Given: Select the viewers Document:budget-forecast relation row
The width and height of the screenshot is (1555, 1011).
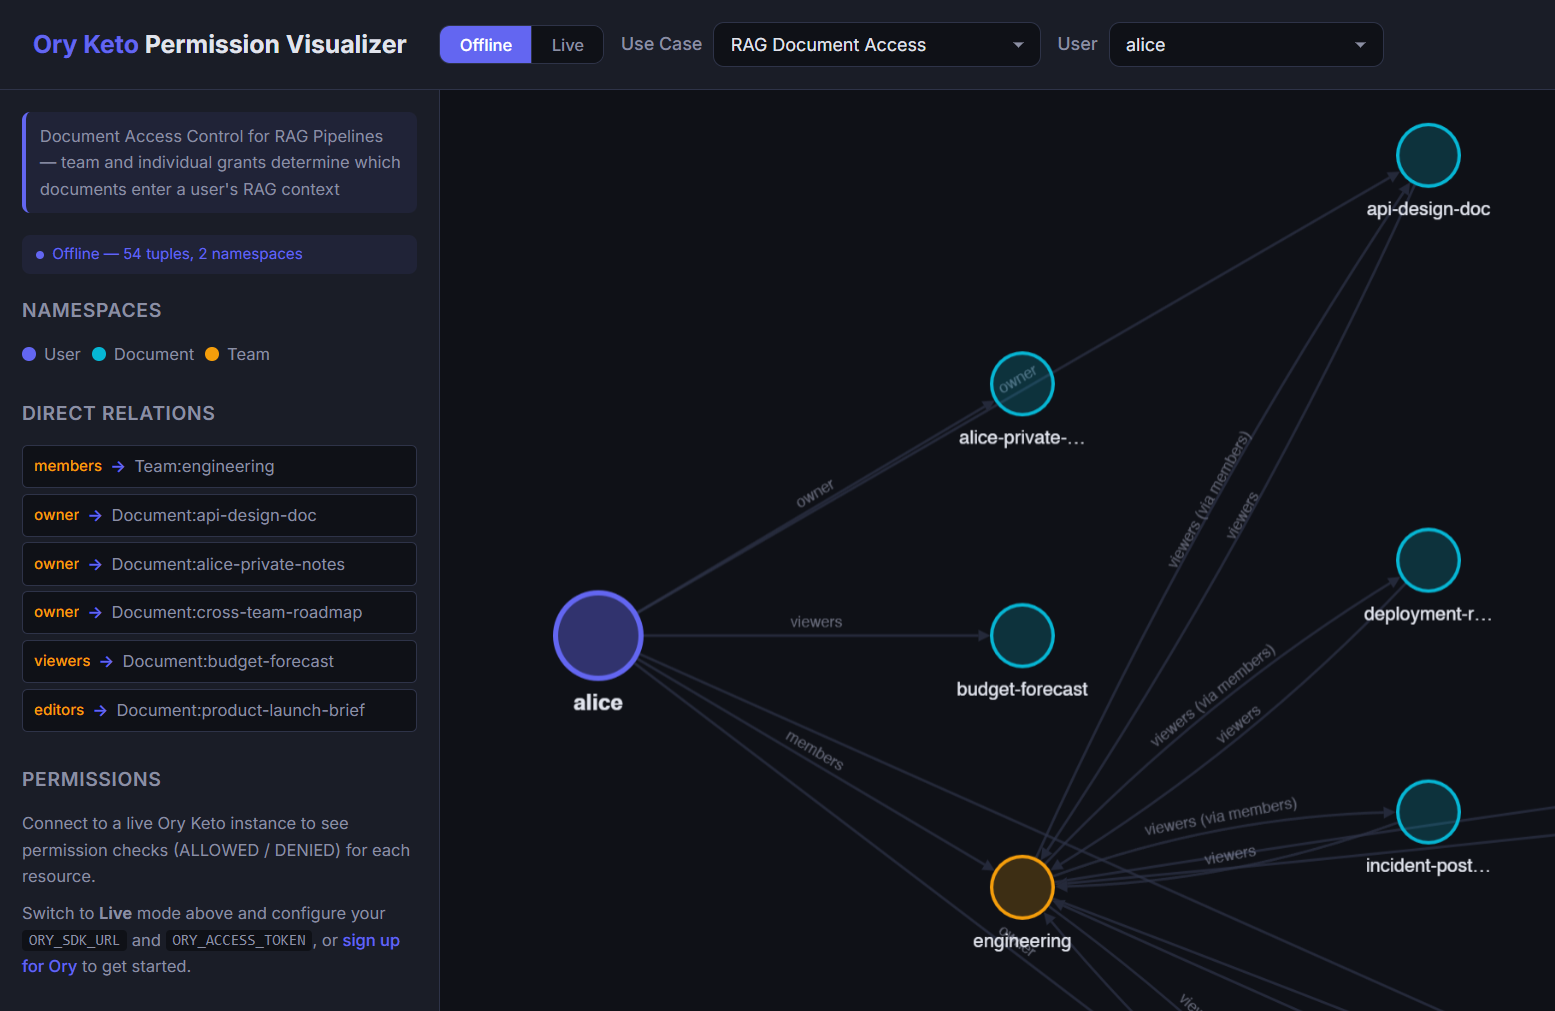Looking at the screenshot, I should pos(219,661).
